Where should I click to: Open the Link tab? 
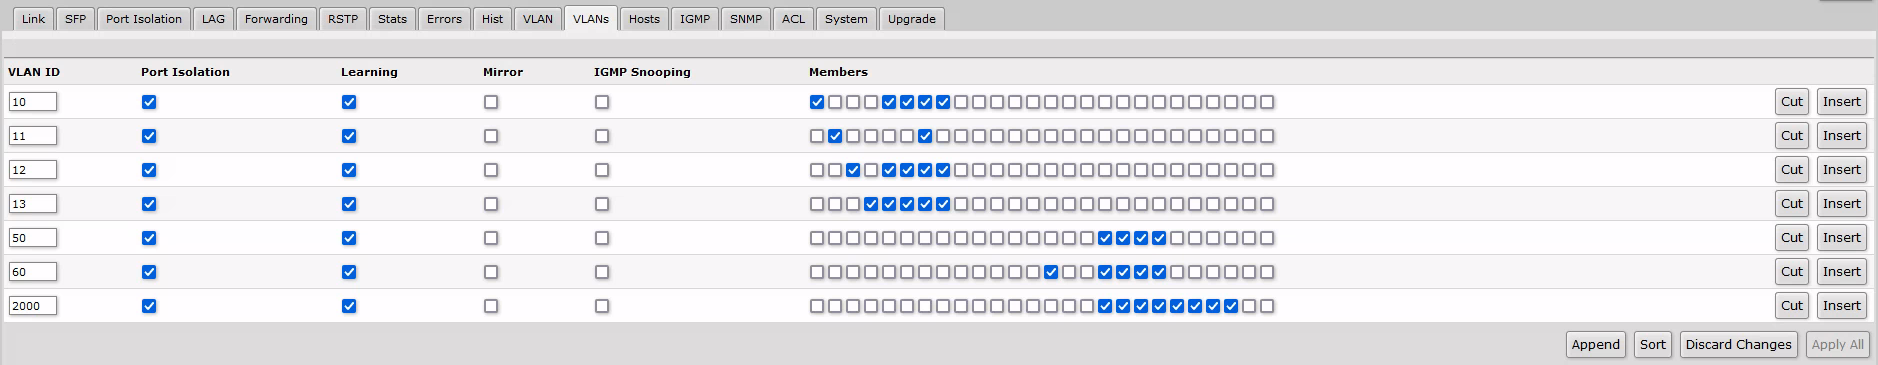point(33,19)
